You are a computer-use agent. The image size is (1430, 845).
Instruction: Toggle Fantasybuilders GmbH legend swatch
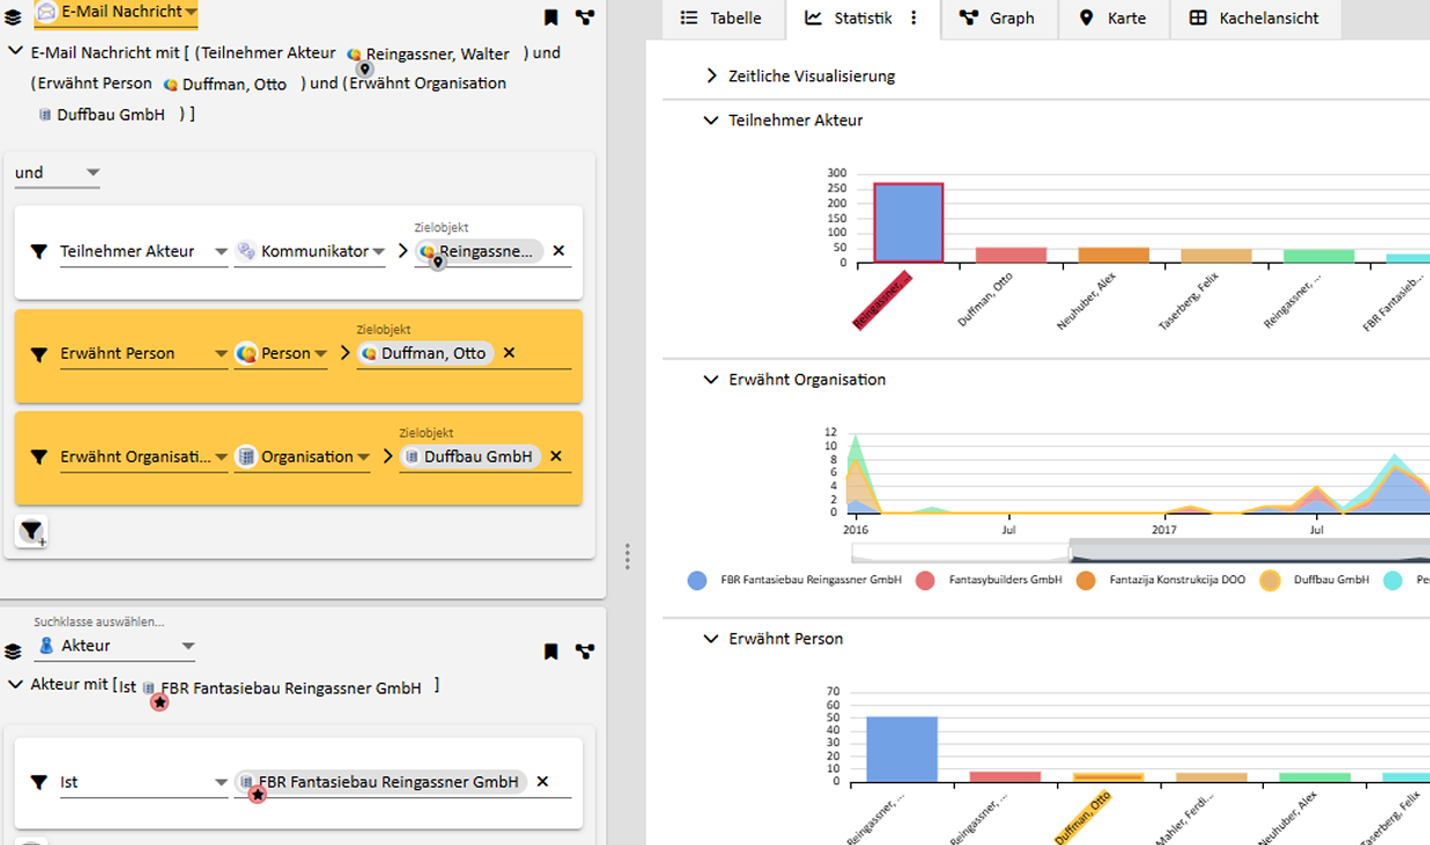tap(925, 580)
